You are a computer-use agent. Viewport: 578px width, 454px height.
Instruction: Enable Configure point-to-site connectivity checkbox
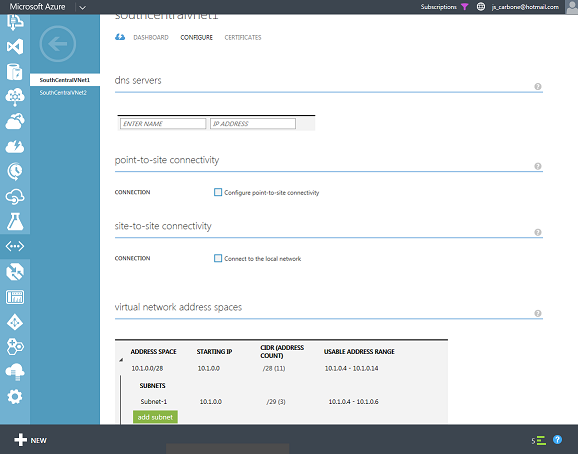pyautogui.click(x=218, y=192)
